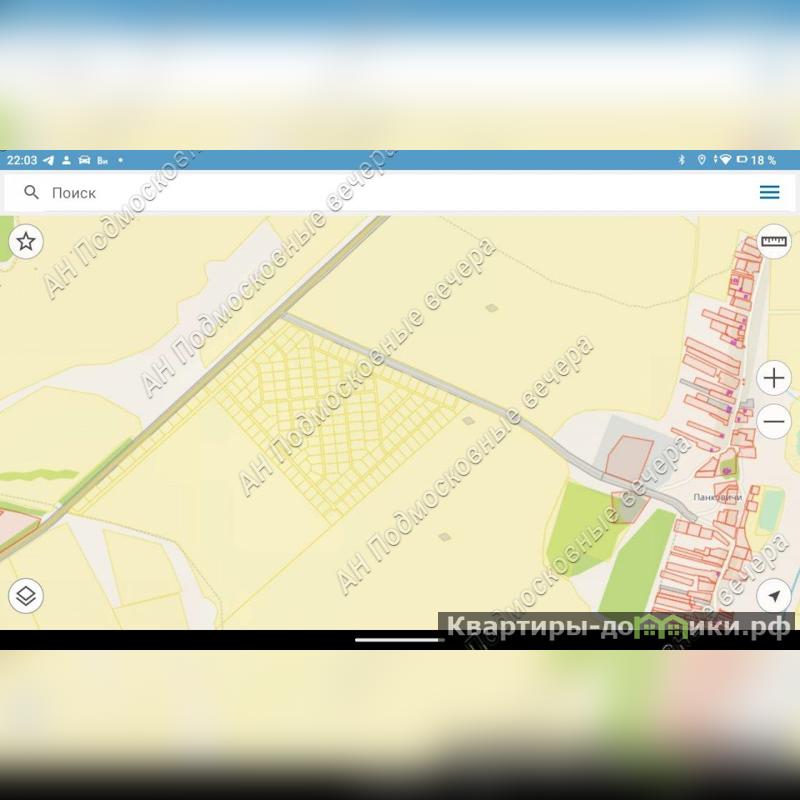Tap the Bluetooth status icon
This screenshot has height=800, width=800.
point(682,160)
